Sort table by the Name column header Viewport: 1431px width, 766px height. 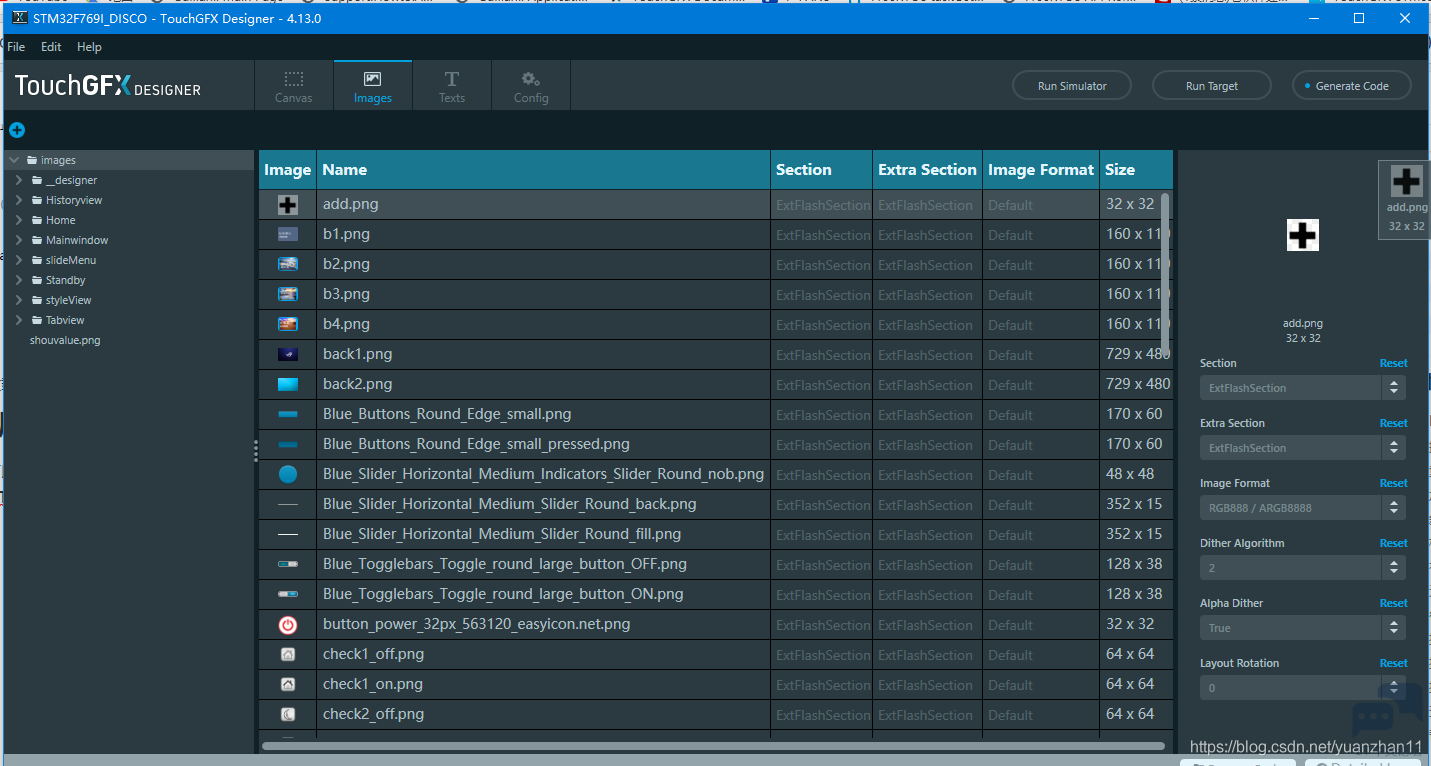click(543, 170)
